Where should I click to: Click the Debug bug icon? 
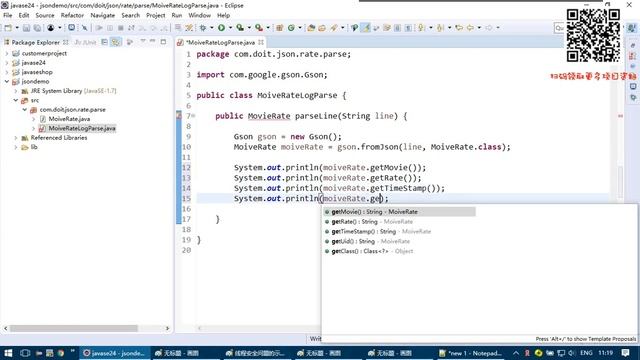[x=203, y=28]
